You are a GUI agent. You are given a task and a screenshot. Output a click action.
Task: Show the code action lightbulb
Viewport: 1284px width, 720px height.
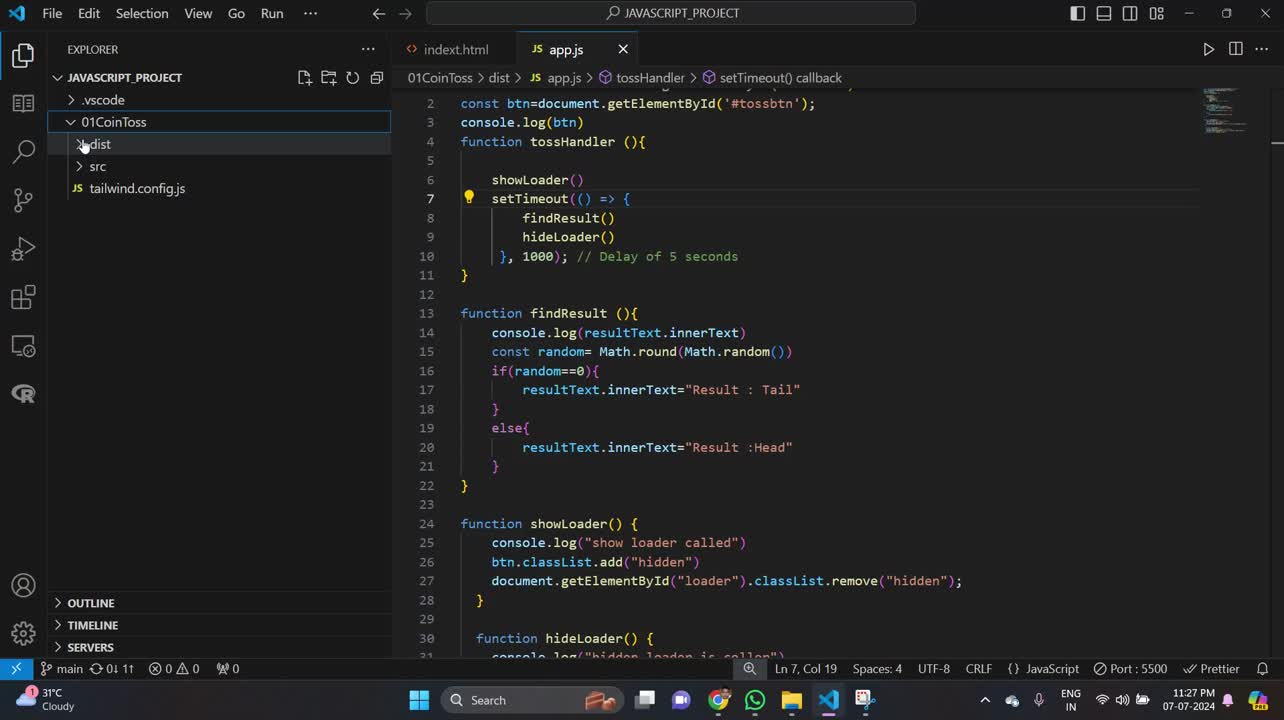(469, 198)
